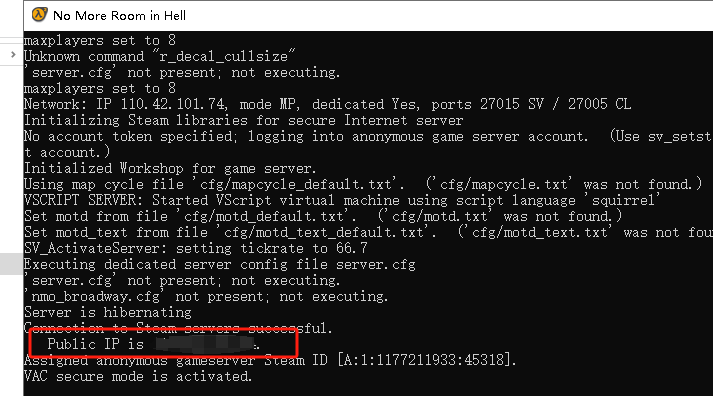This screenshot has height=396, width=713.
Task: Click the "VAC secure mode is activated" line
Action: pos(138,376)
